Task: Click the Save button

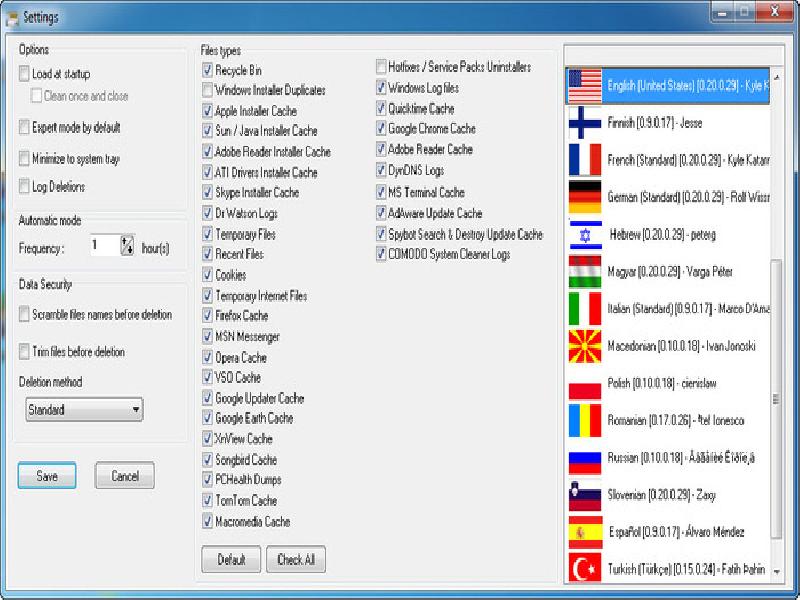Action: (x=47, y=476)
